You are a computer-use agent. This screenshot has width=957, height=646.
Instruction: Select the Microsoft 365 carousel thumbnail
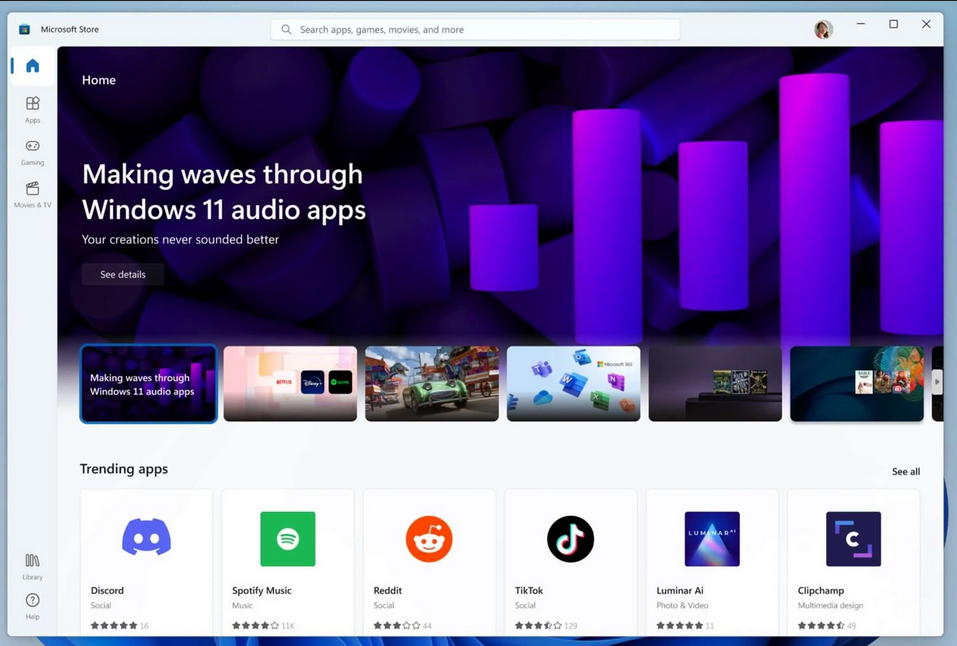point(574,384)
